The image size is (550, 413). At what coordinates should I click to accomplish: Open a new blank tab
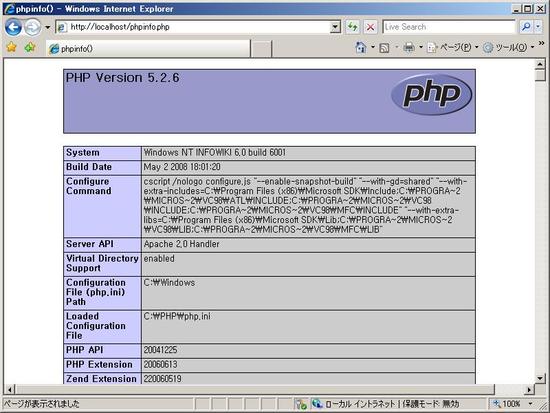tap(261, 49)
